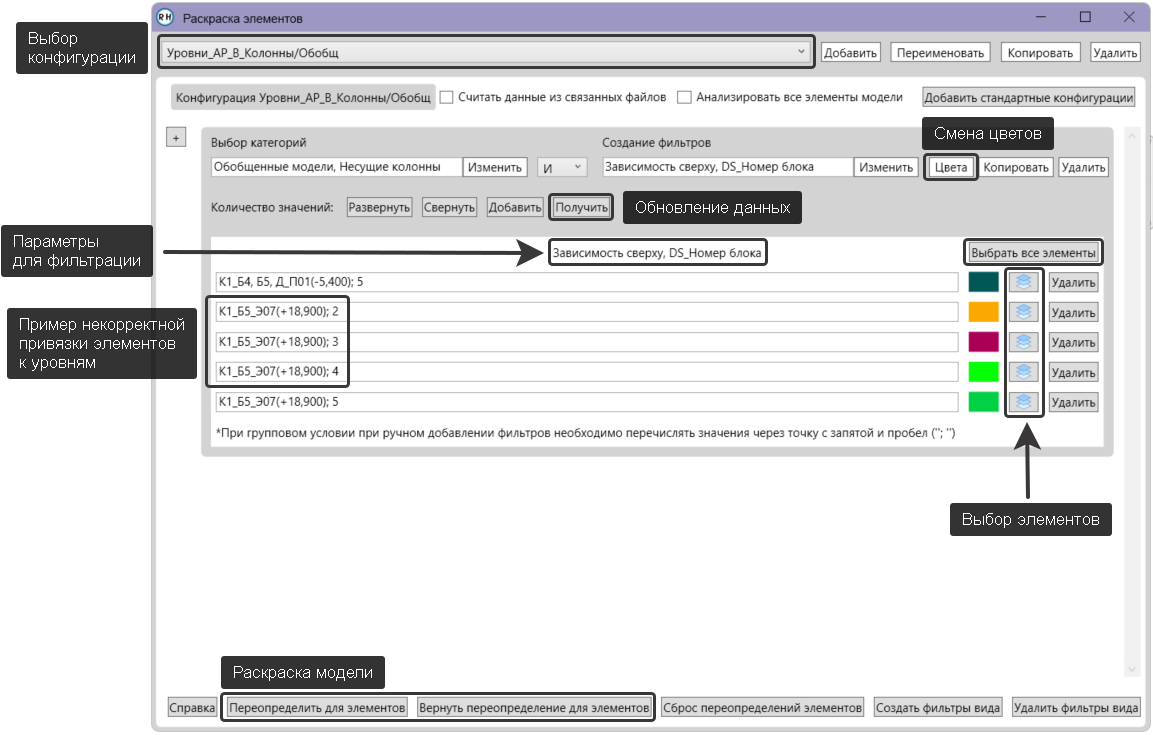Close the Раскраска элементов window
This screenshot has height=735, width=1153.
(1129, 17)
